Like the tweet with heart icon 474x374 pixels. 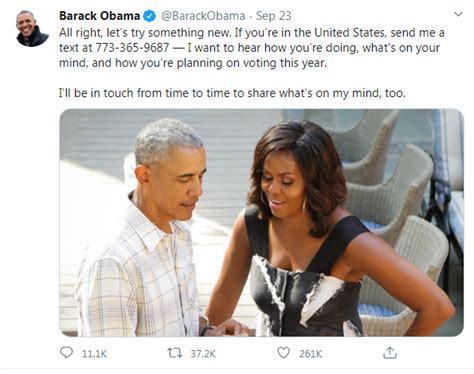(283, 353)
